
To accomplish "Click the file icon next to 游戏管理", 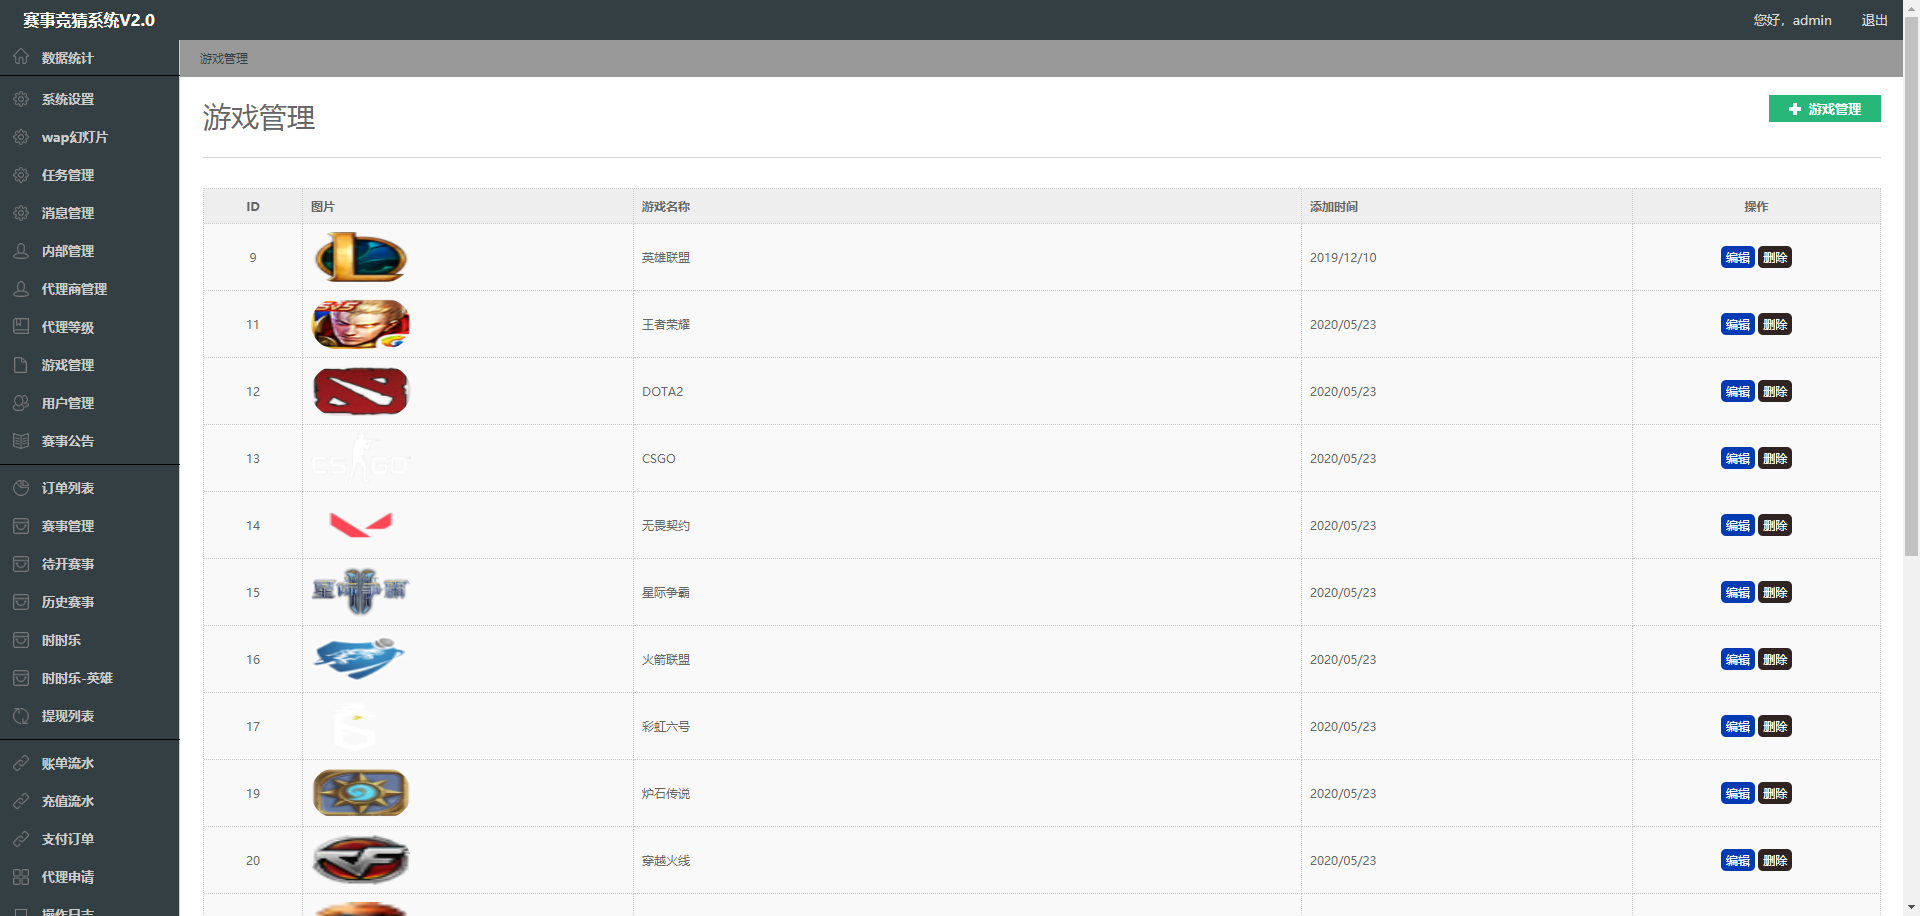I will click(21, 365).
